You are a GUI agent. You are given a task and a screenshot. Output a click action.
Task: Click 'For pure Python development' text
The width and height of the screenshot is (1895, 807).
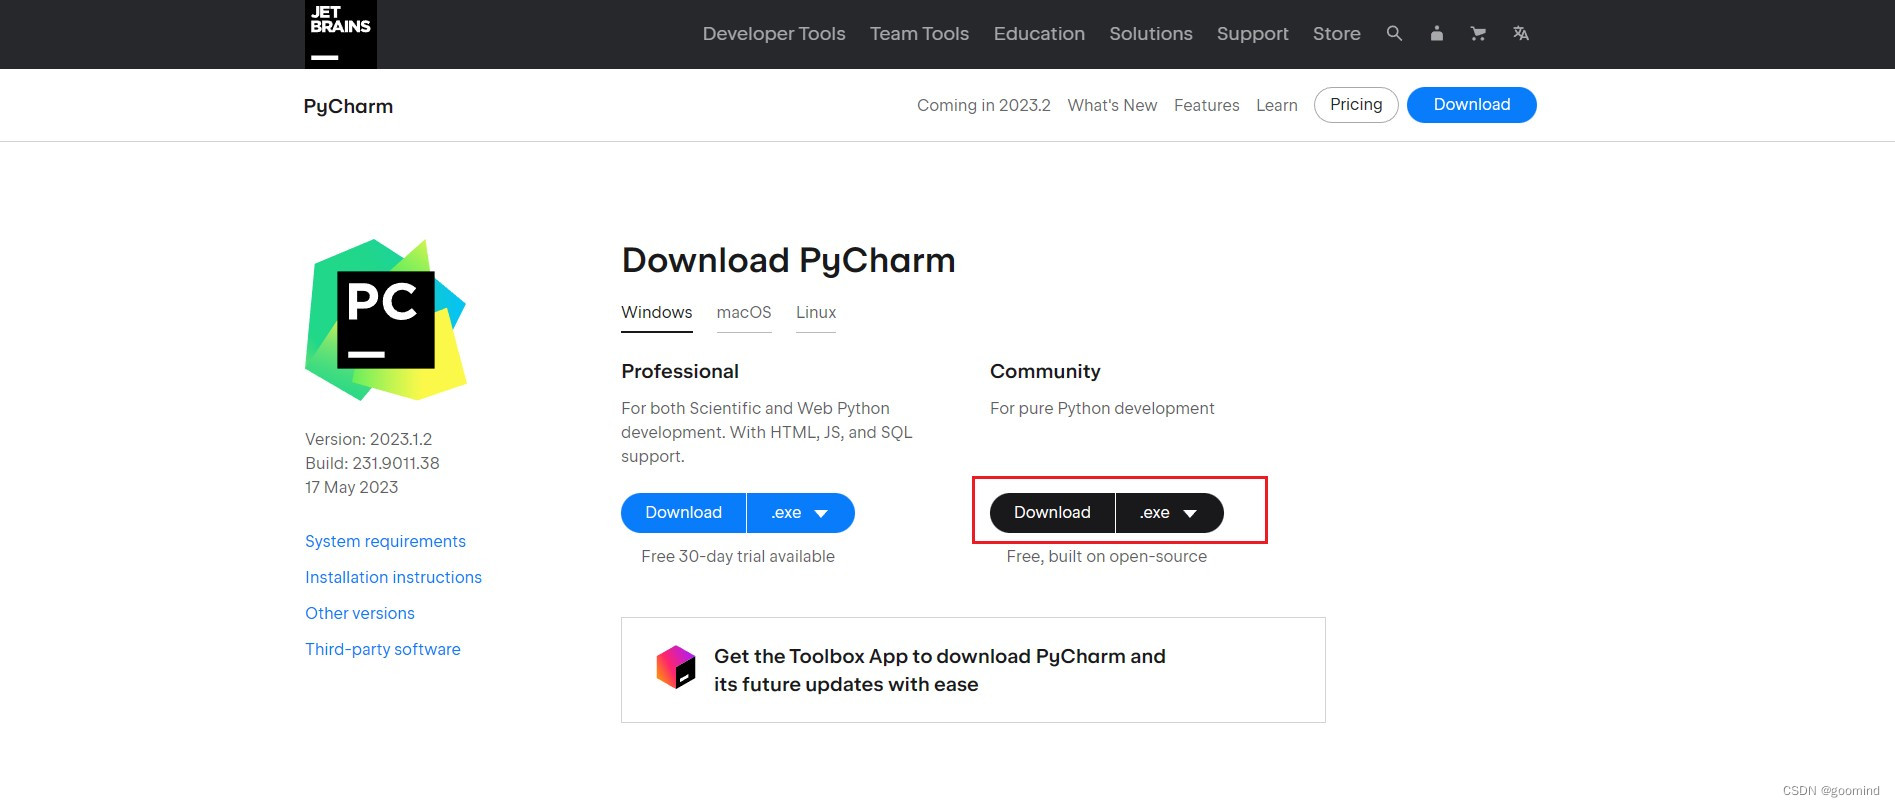point(1102,408)
